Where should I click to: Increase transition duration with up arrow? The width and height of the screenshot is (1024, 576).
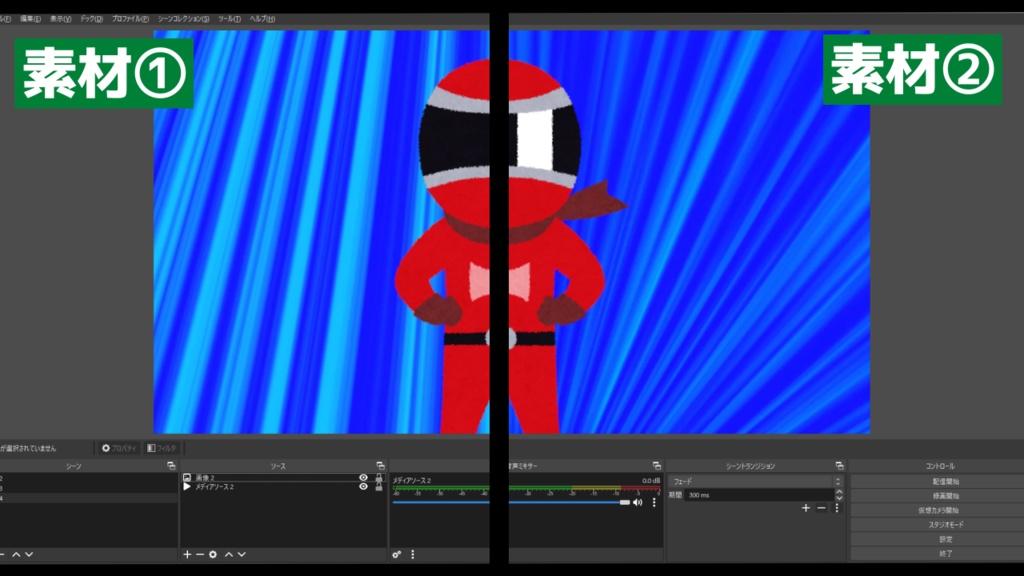(x=839, y=492)
